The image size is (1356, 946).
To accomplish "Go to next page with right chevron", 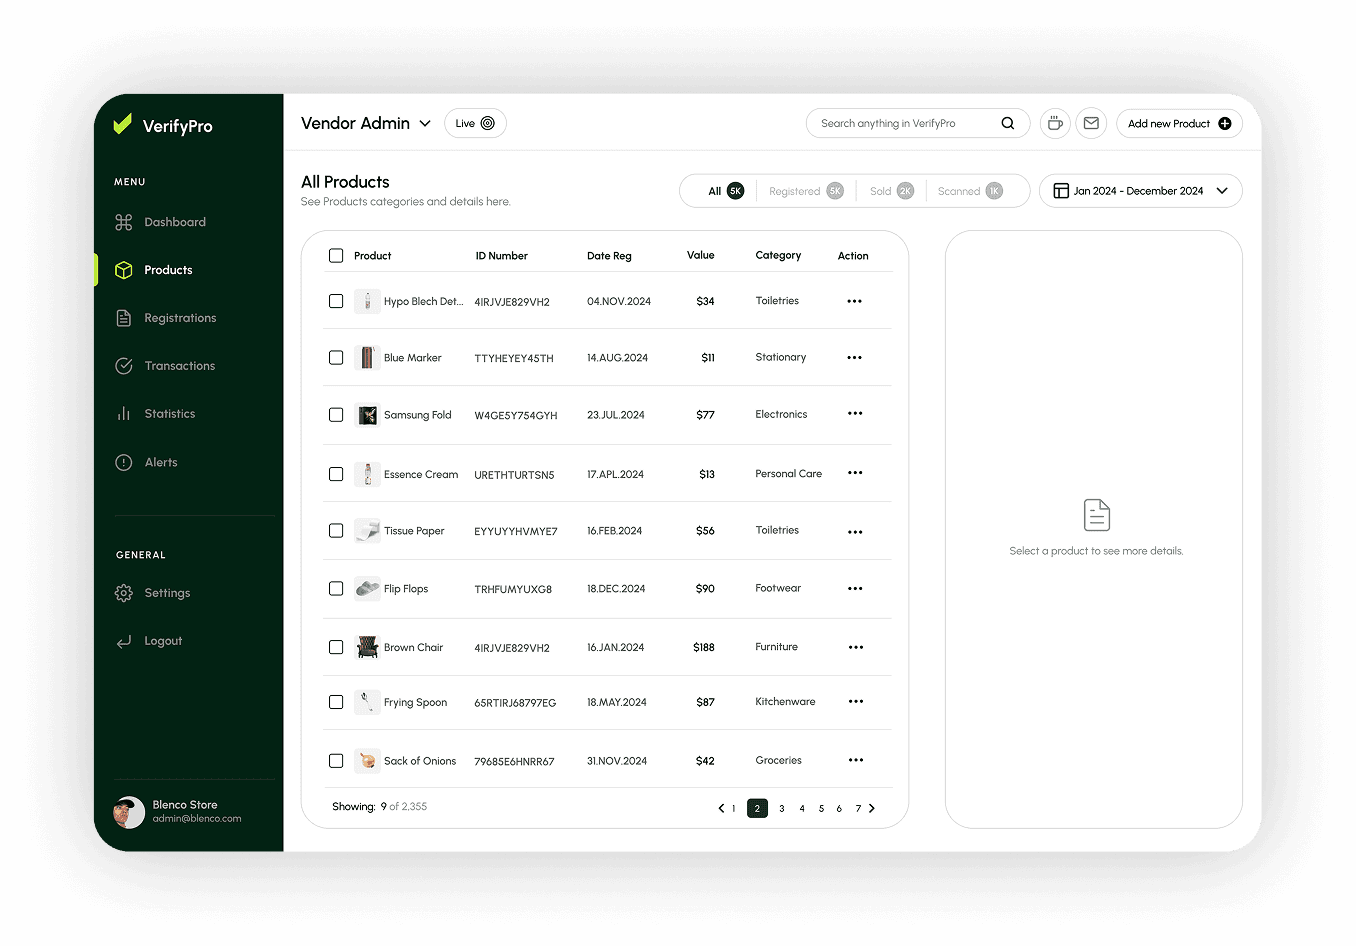I will coord(872,808).
